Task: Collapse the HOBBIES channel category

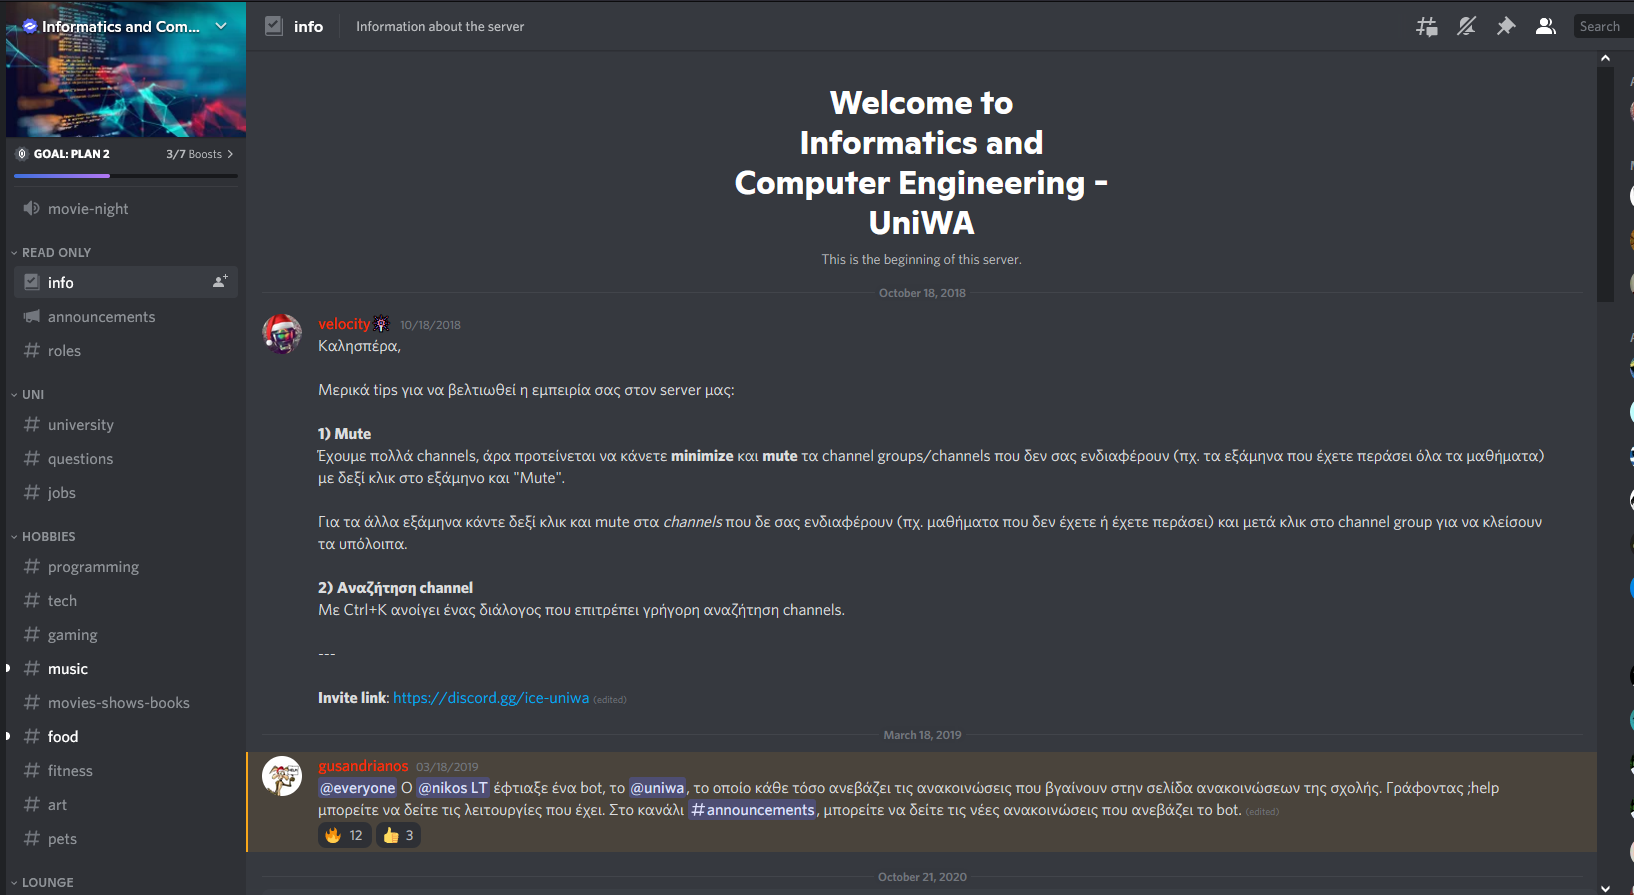Action: point(48,537)
